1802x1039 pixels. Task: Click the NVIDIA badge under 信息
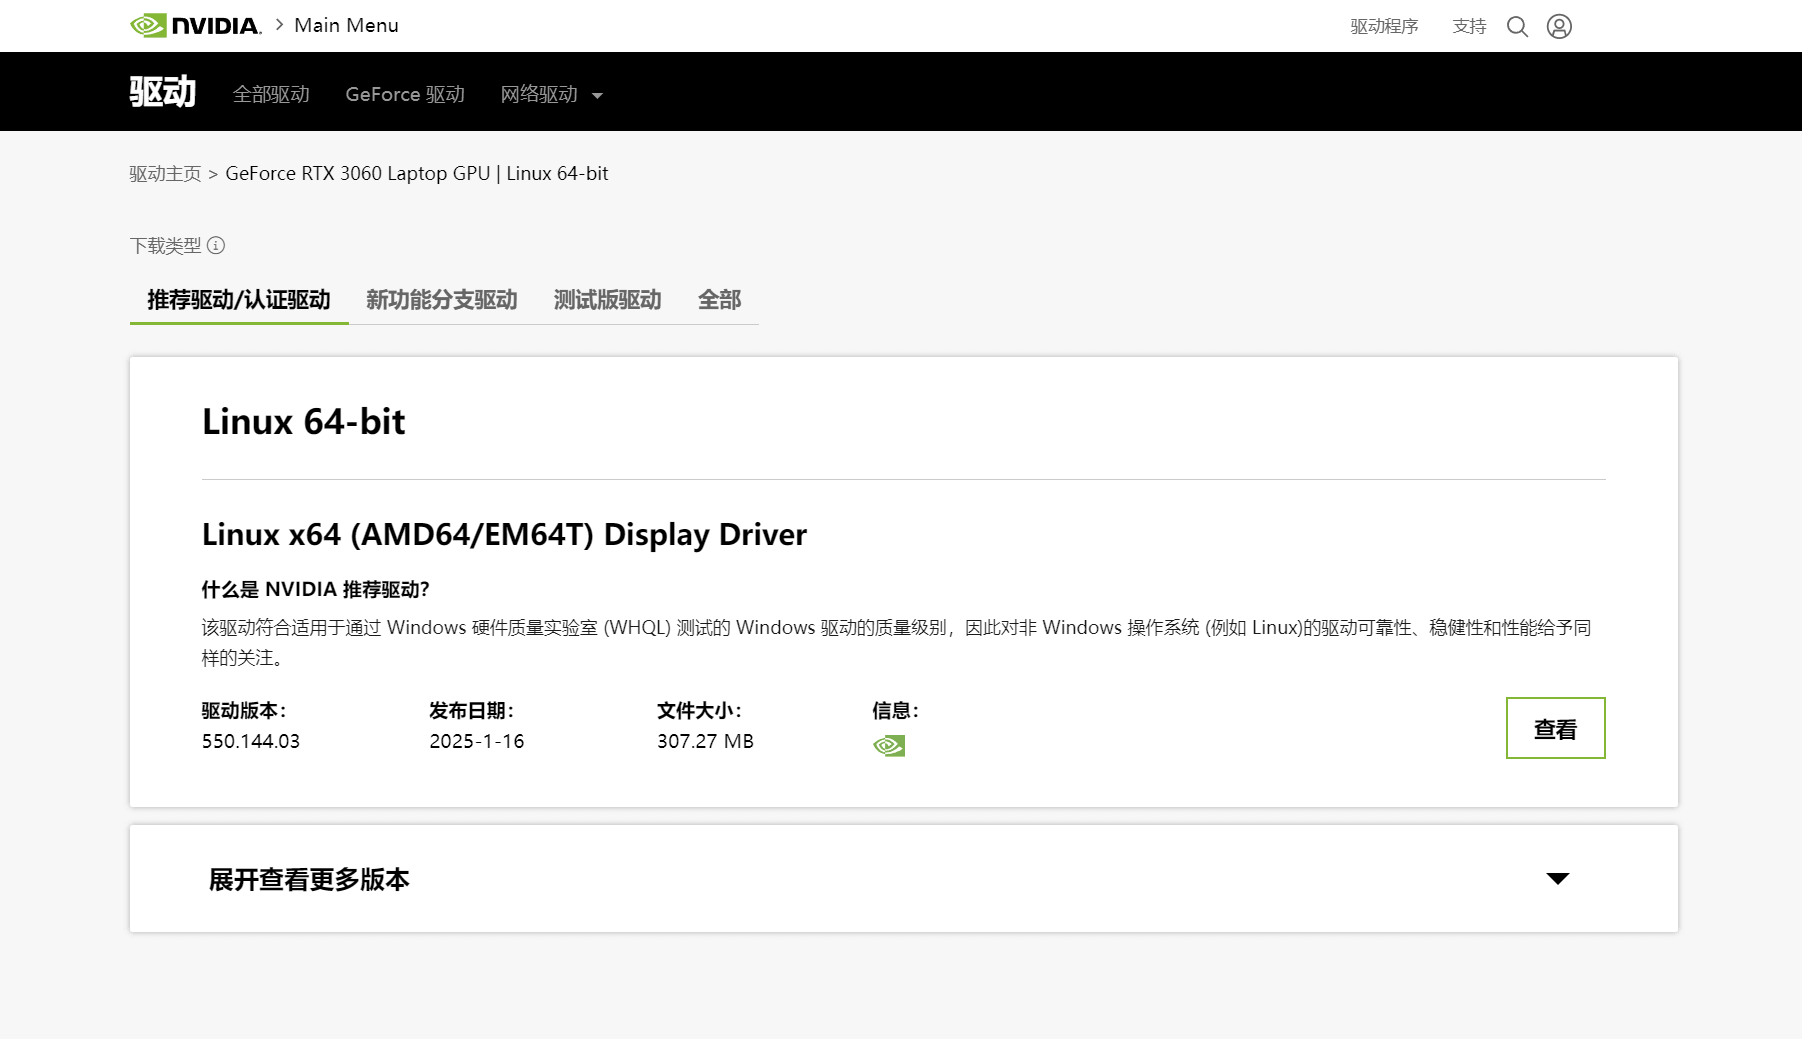click(x=889, y=746)
